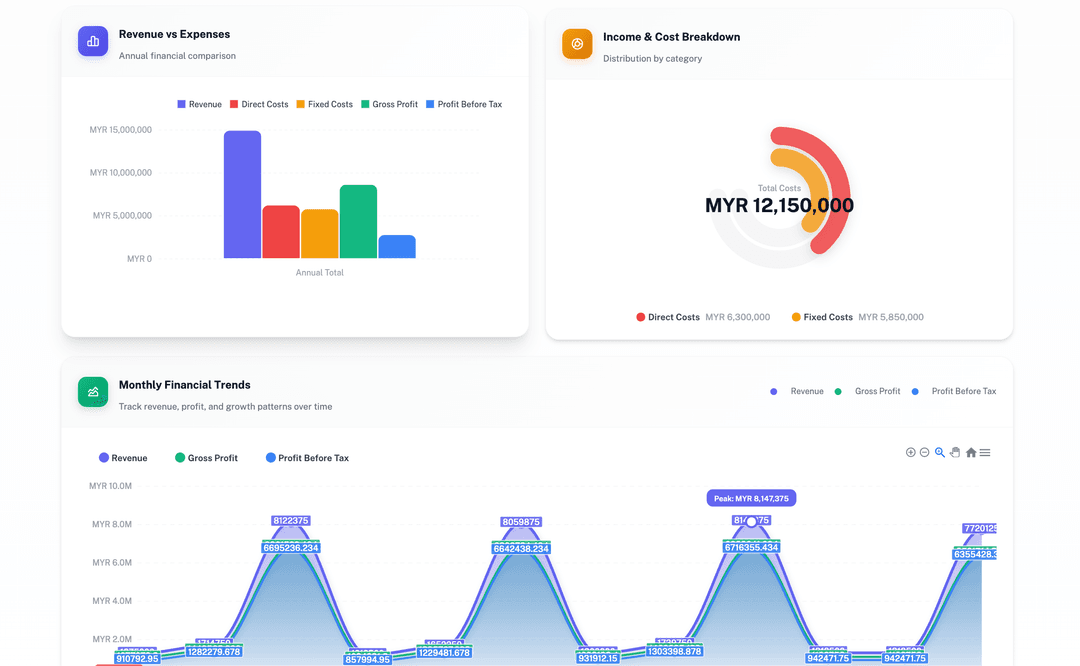Viewport: 1080px width, 666px height.
Task: Toggle the Revenue legend item in the bar chart
Action: (199, 104)
